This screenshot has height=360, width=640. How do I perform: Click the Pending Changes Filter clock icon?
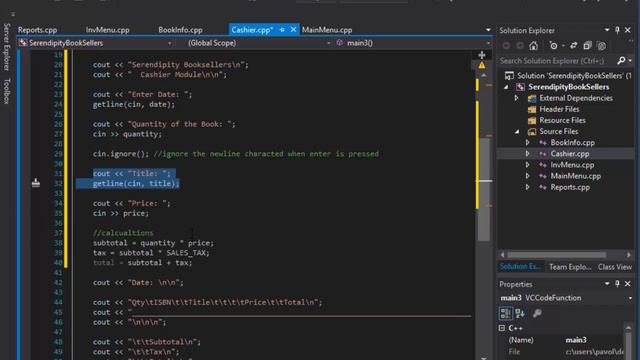(x=553, y=46)
